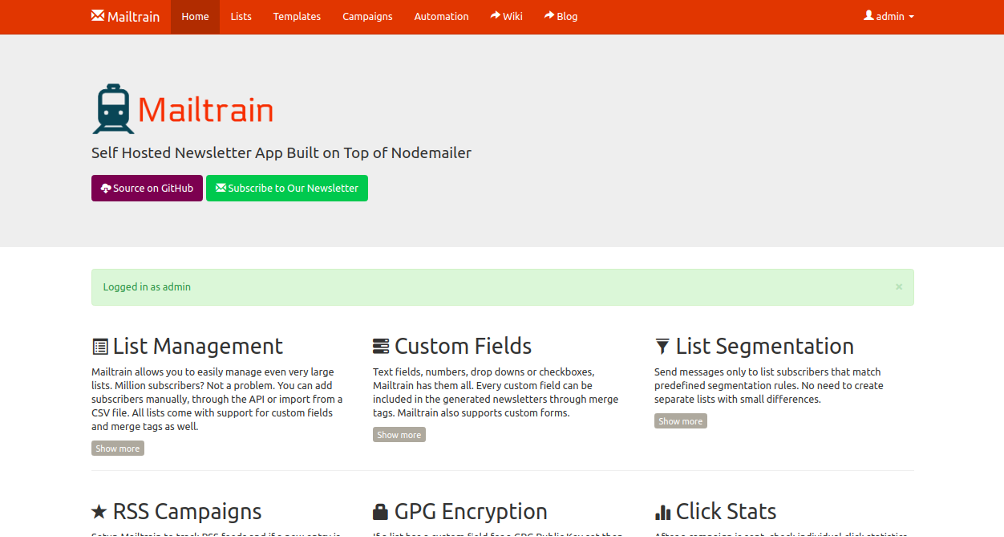This screenshot has width=1004, height=537.
Task: Click the 'Logged in as admin' message text
Action: pos(147,287)
